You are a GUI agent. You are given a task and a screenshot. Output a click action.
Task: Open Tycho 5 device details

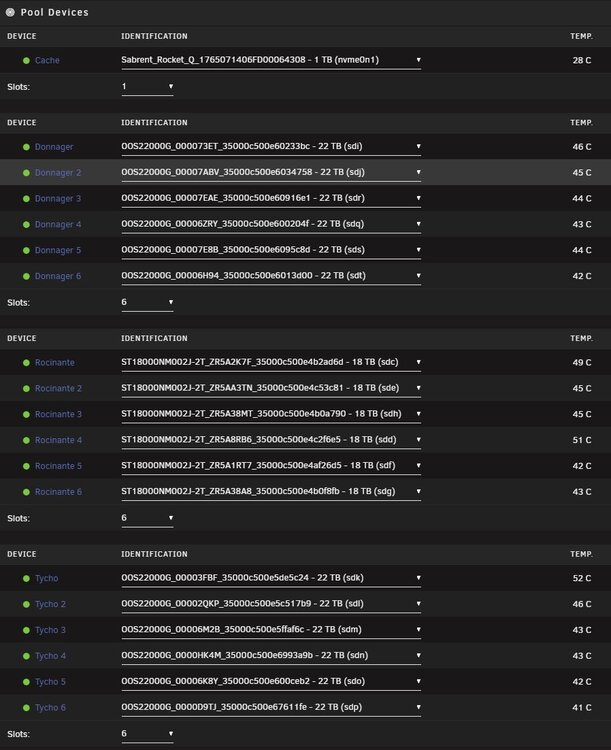click(x=50, y=682)
